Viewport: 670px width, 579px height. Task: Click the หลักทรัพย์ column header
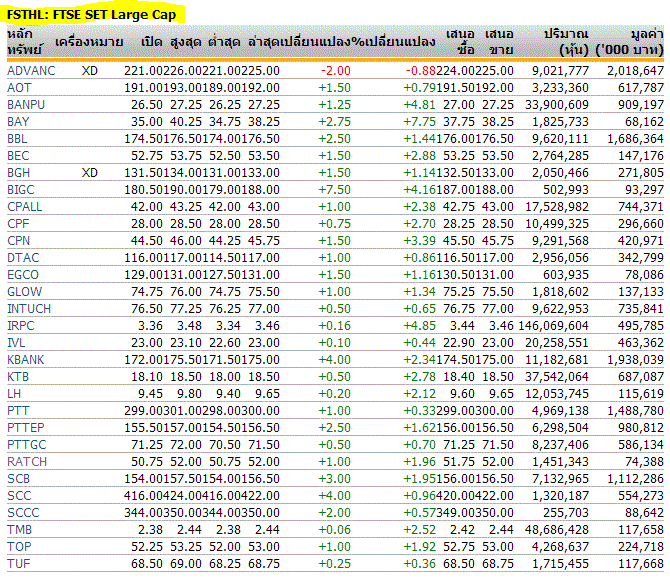pyautogui.click(x=24, y=41)
